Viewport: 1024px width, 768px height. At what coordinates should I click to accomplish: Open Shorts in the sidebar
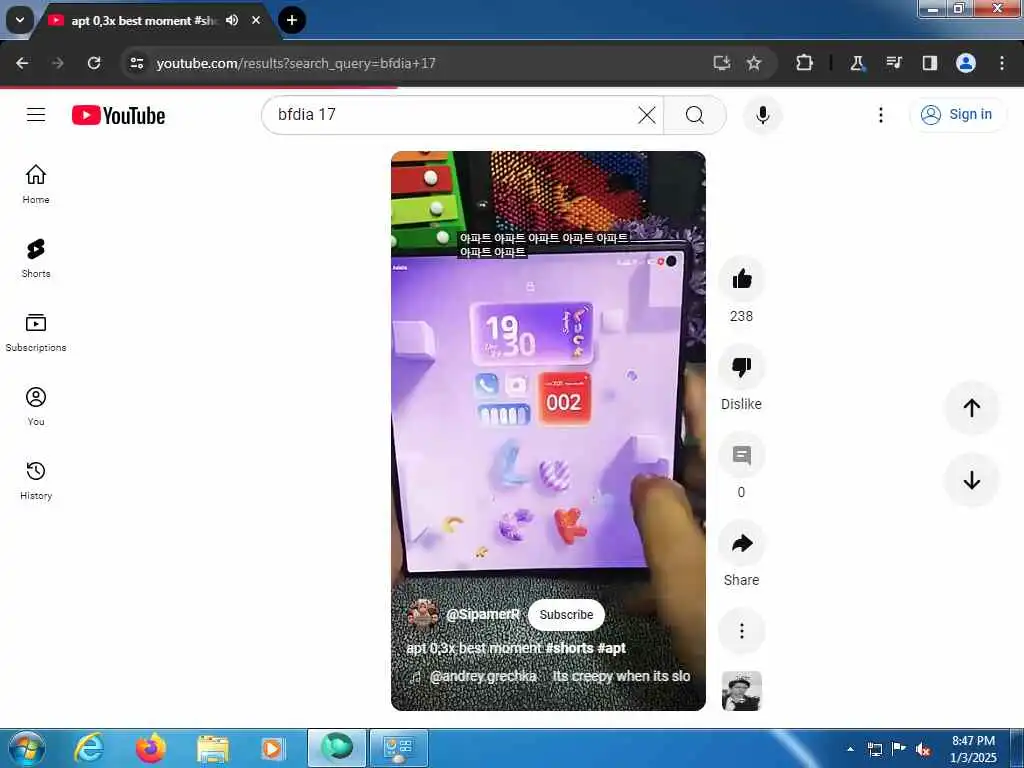point(36,258)
